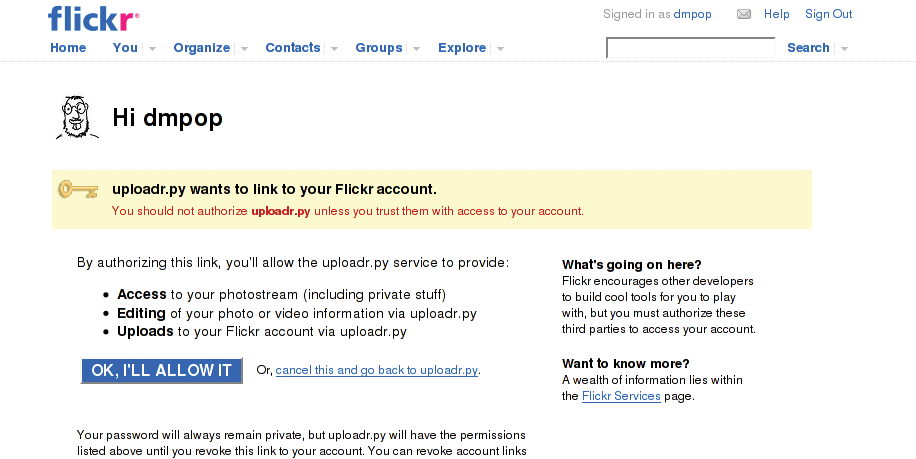916x459 pixels.
Task: Open the Explore dropdown arrow
Action: click(500, 49)
